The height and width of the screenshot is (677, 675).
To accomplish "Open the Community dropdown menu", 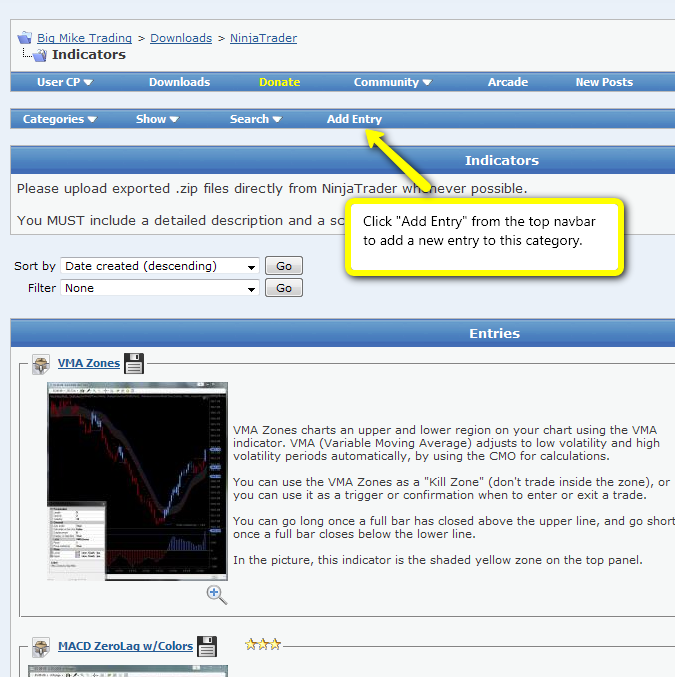I will point(393,82).
